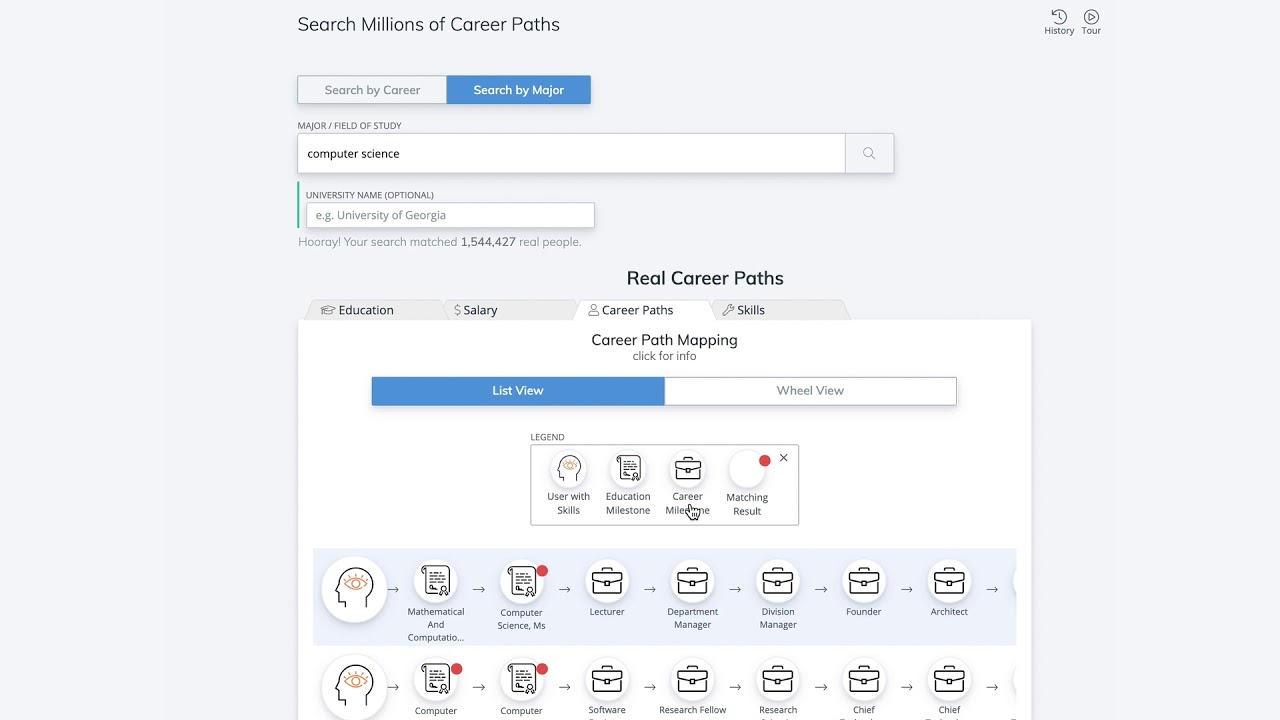Image resolution: width=1280 pixels, height=720 pixels.
Task: Switch to the Salary tab
Action: point(480,310)
